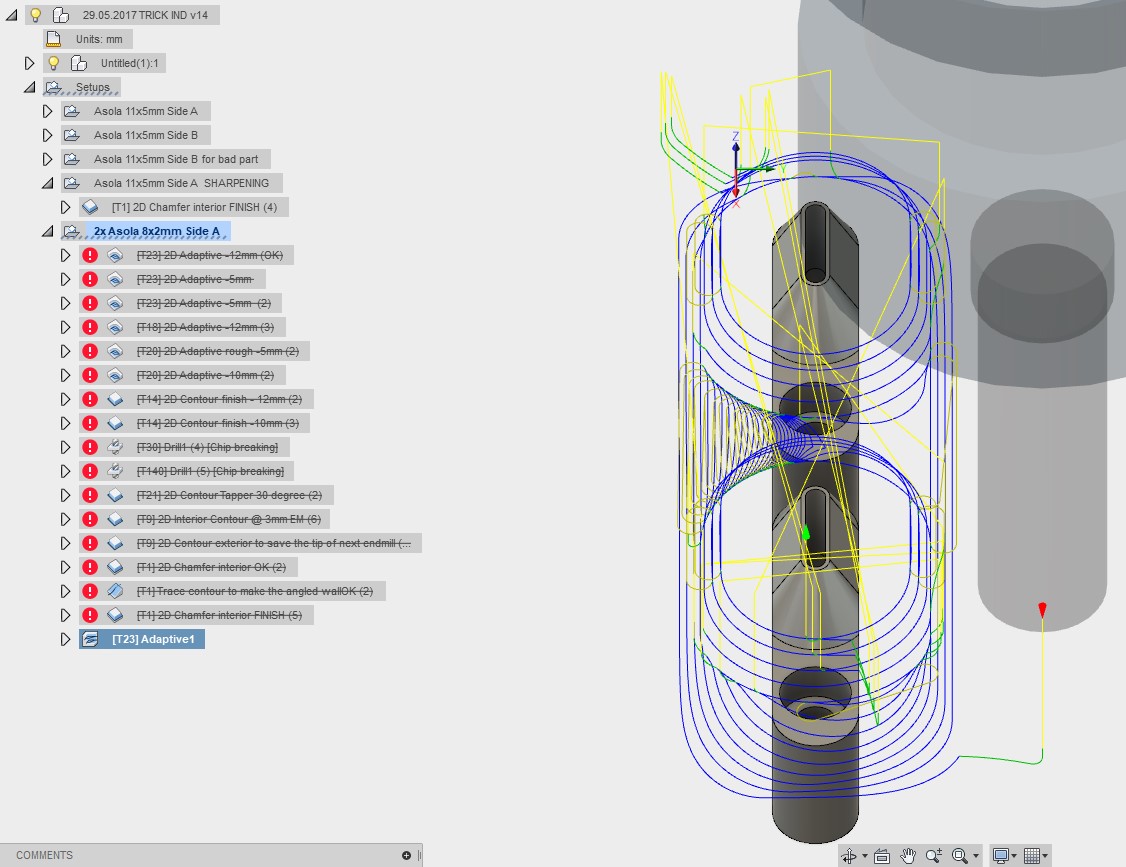Click error icon on 2D Contour Tapper 30 degree
This screenshot has height=867, width=1126.
pos(90,495)
